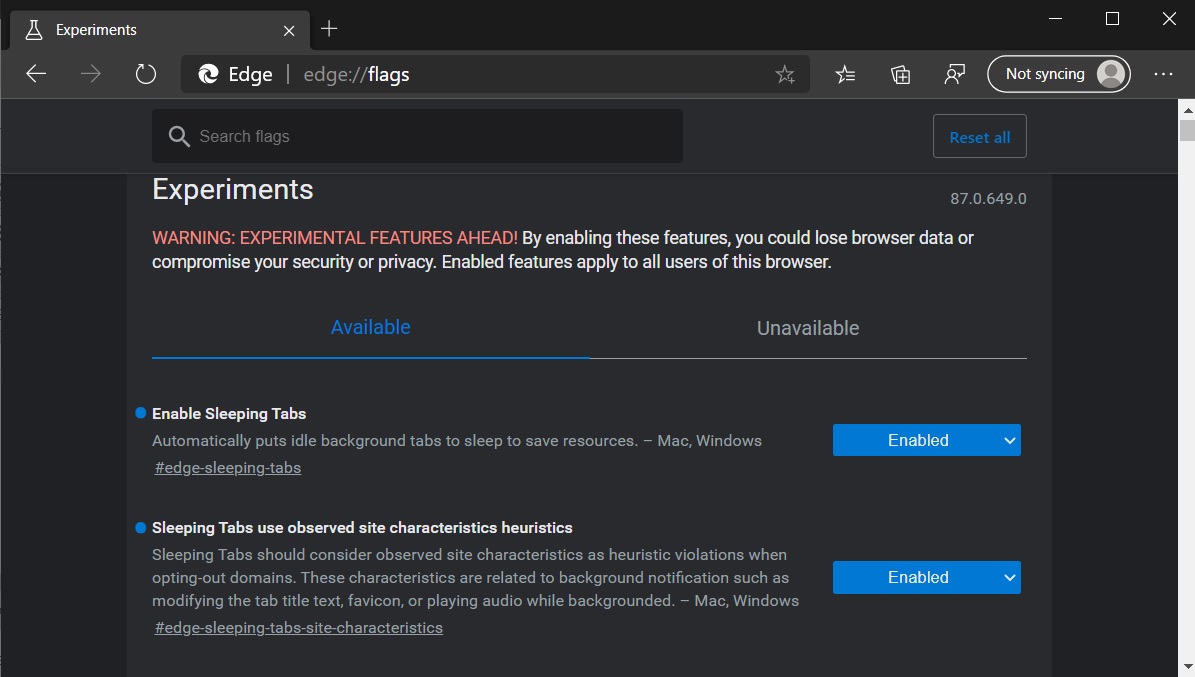Open the Not syncing profile button
The width and height of the screenshot is (1195, 677).
coord(1059,74)
